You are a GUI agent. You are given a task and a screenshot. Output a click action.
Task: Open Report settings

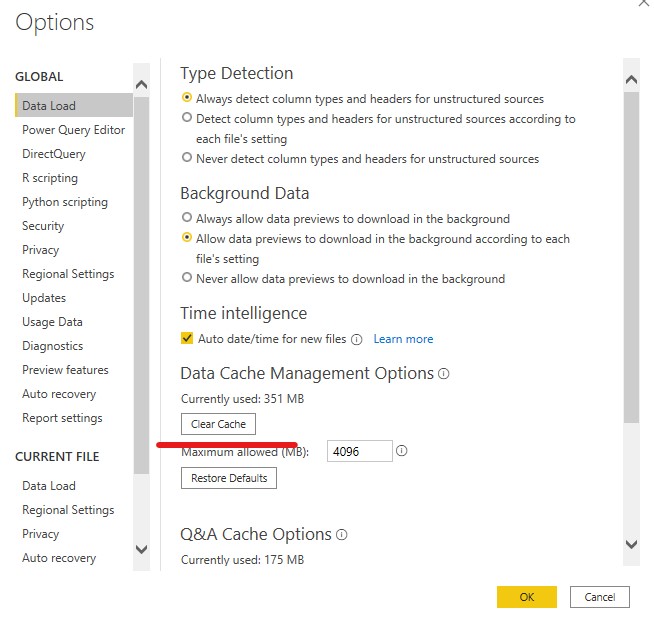point(62,418)
